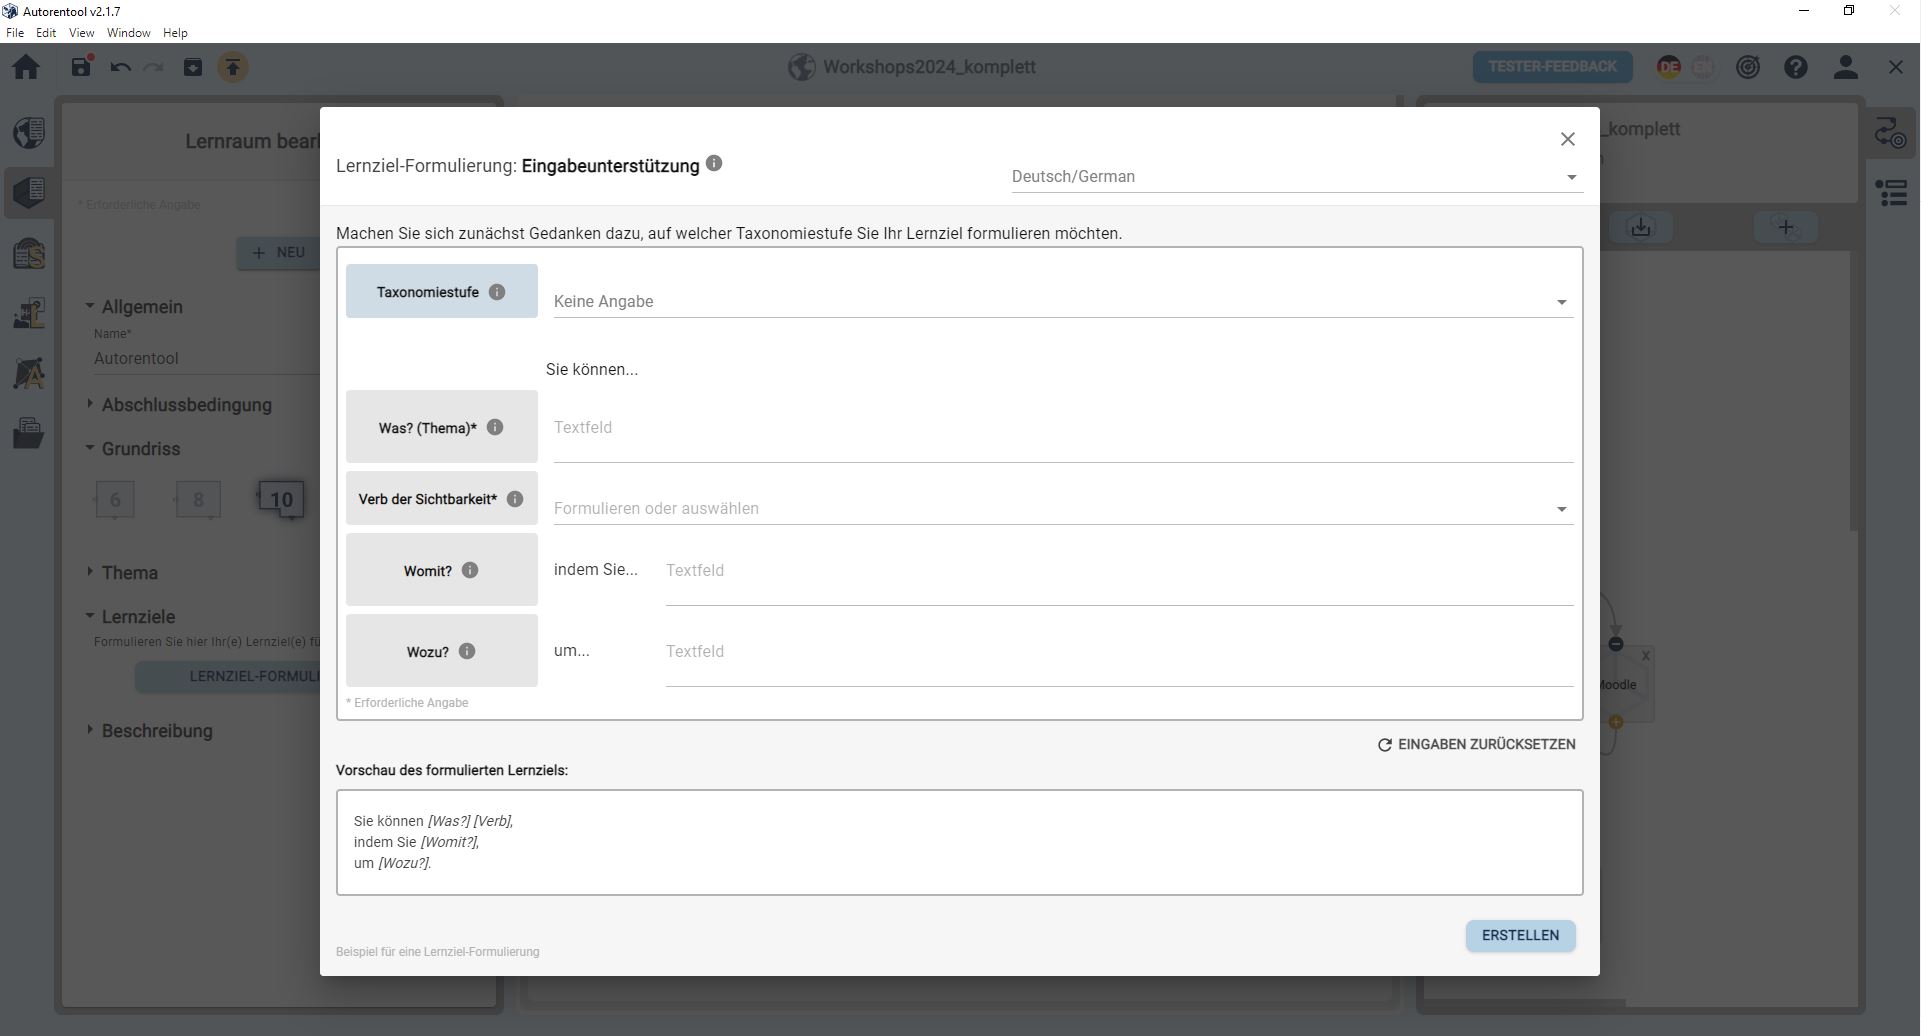
Task: Open the Window menu
Action: [128, 33]
